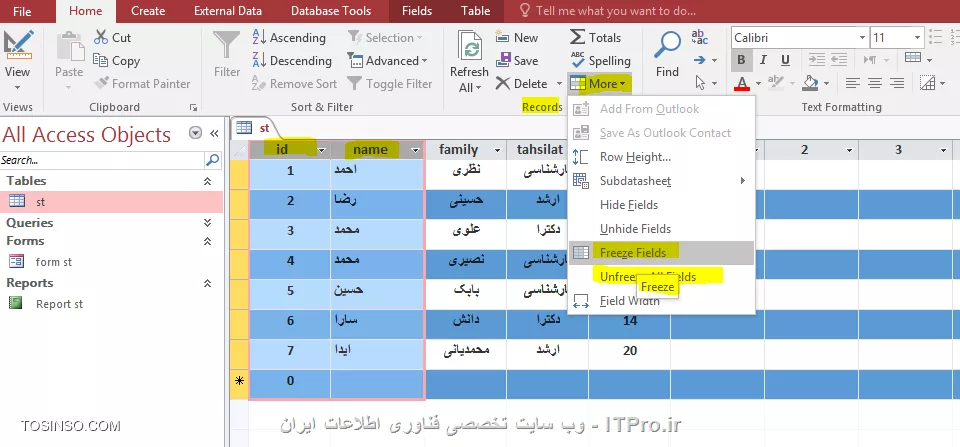Open the External Data tab

point(228,11)
